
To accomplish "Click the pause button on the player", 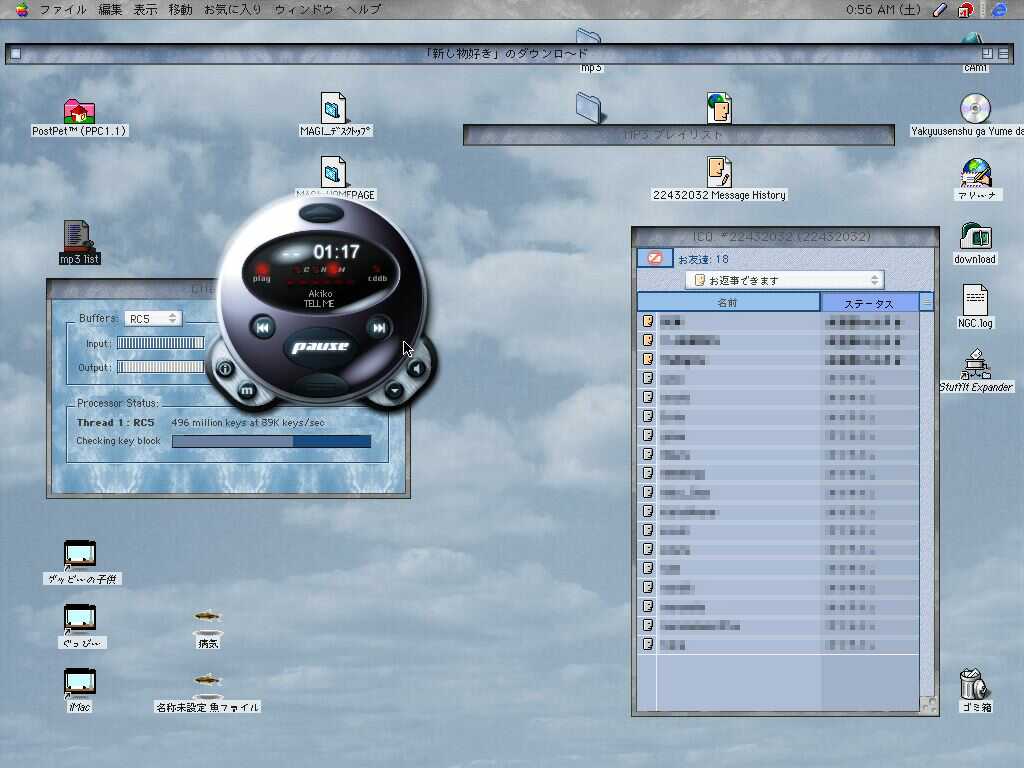I will tap(320, 346).
